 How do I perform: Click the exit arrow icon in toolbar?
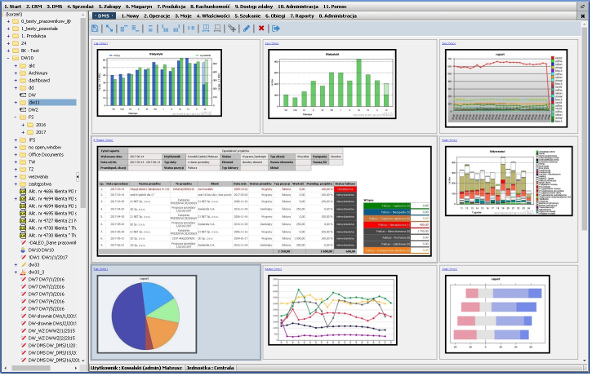click(x=276, y=28)
